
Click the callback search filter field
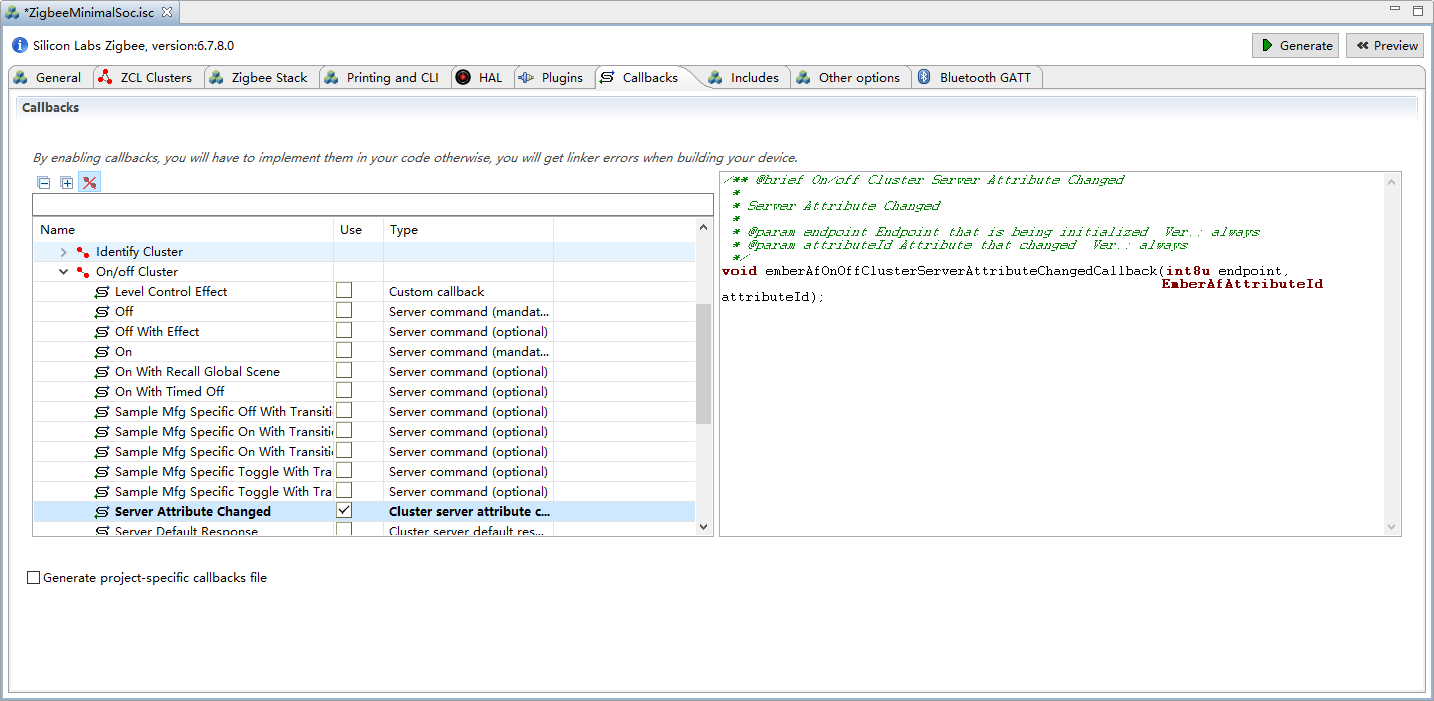[373, 205]
